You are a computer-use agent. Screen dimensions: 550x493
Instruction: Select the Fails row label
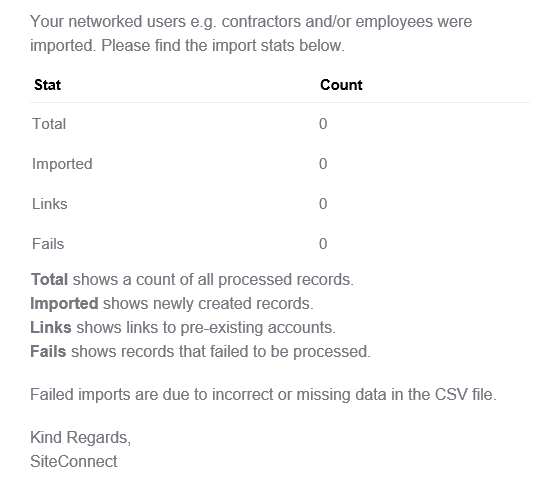[x=48, y=244]
